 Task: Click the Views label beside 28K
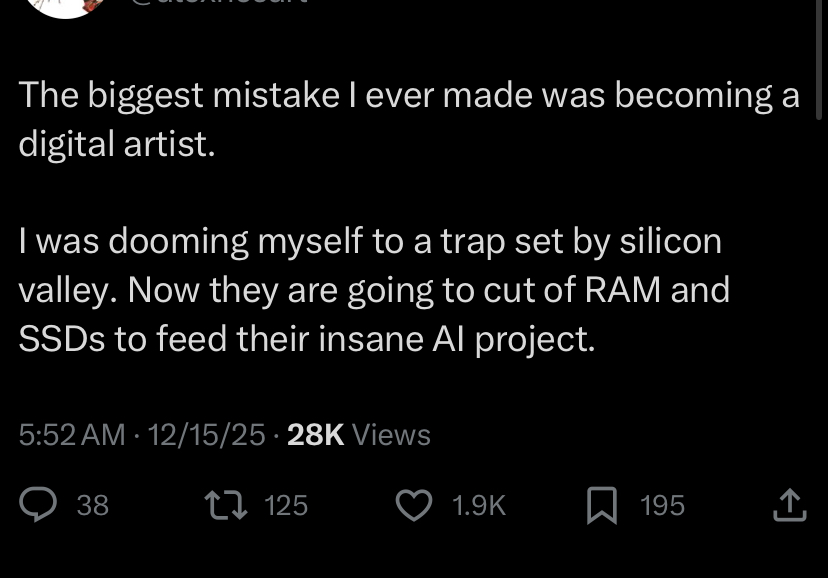[391, 434]
